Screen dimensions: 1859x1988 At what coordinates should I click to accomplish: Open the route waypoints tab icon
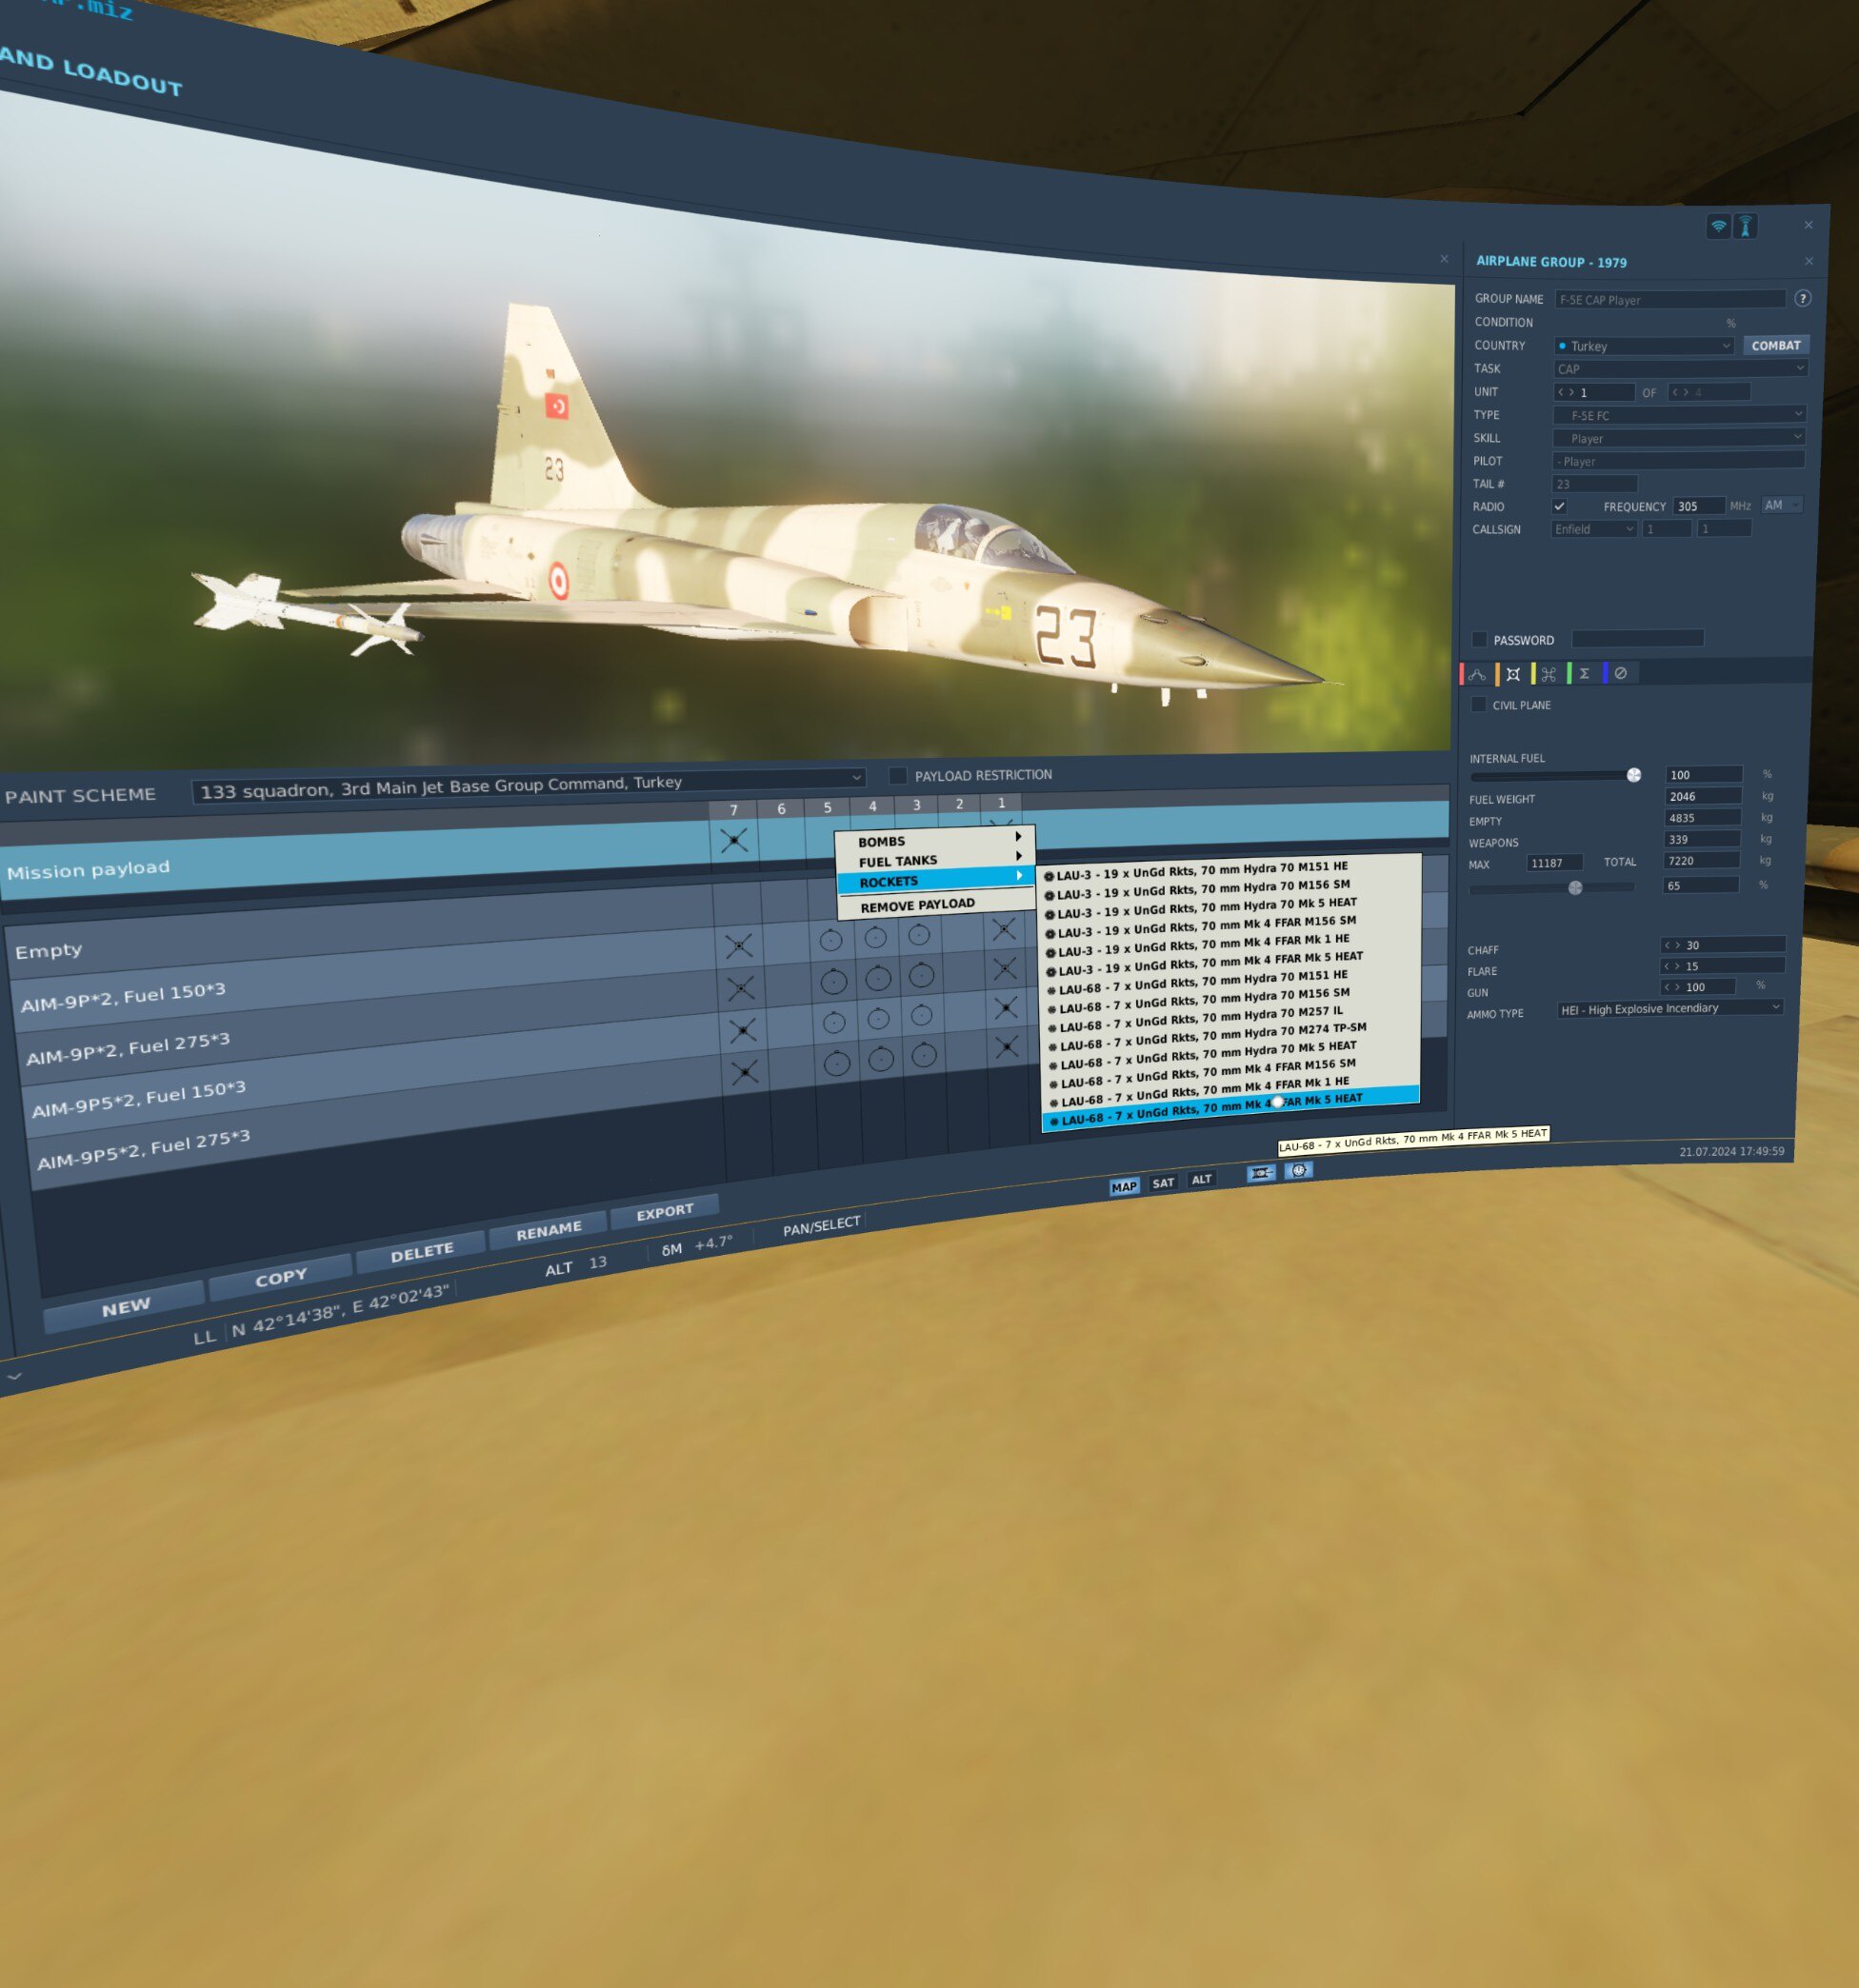tap(1477, 674)
